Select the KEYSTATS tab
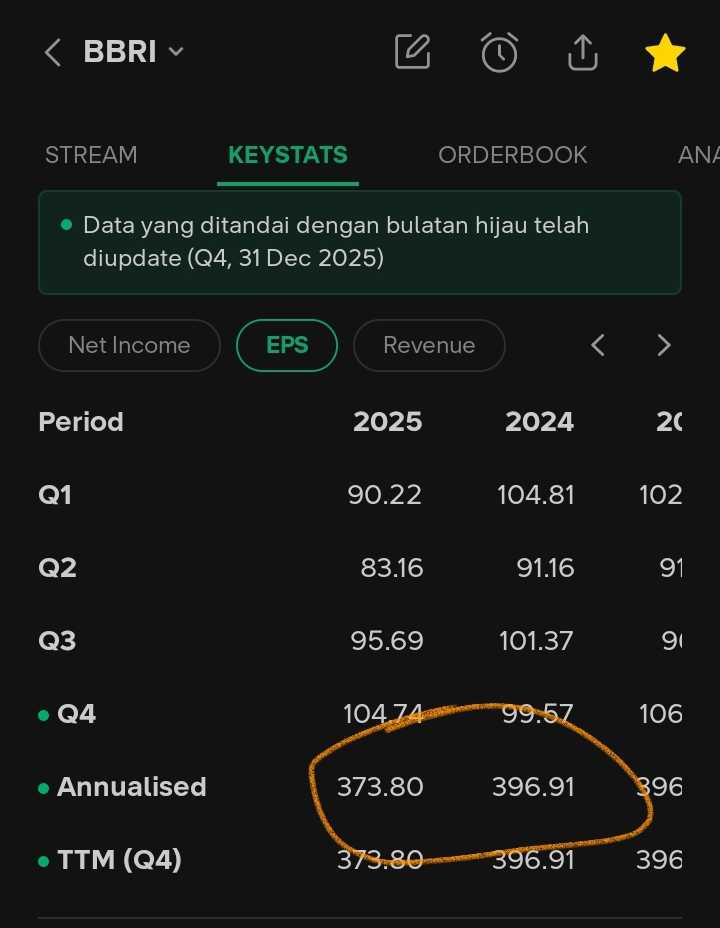Image resolution: width=720 pixels, height=928 pixels. click(x=288, y=155)
